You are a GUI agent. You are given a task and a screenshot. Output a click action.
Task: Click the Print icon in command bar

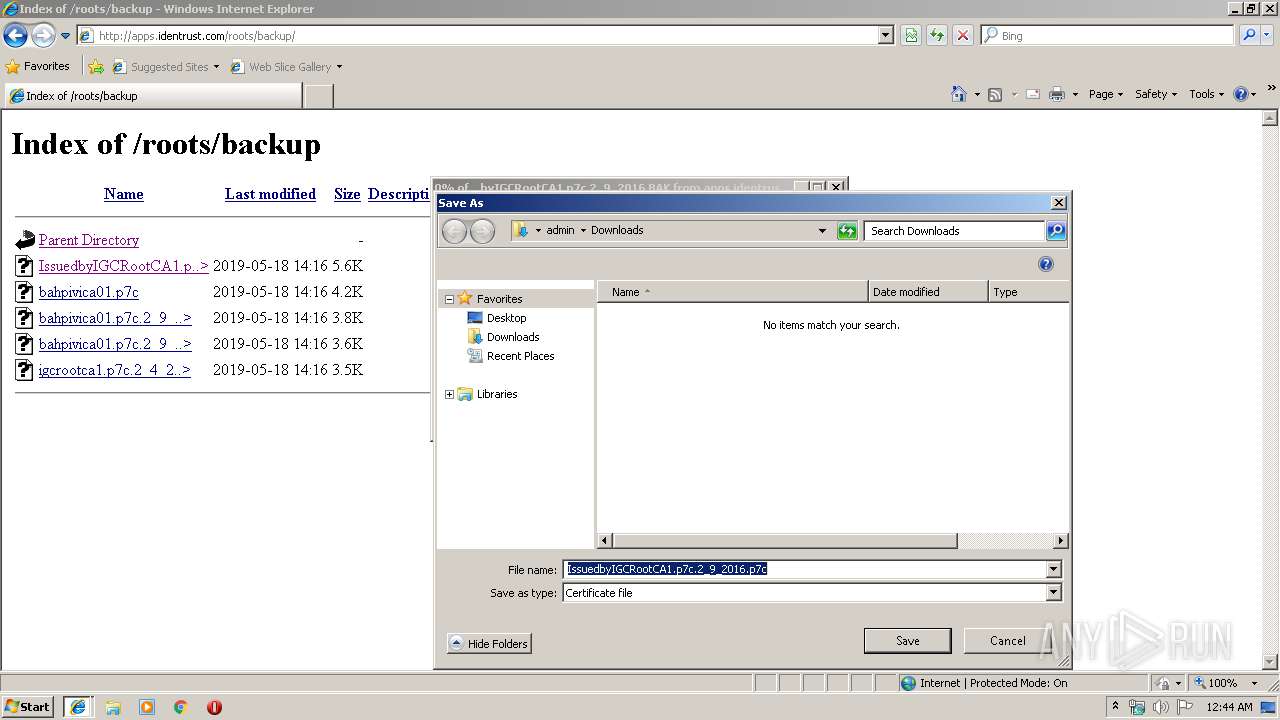(1057, 94)
